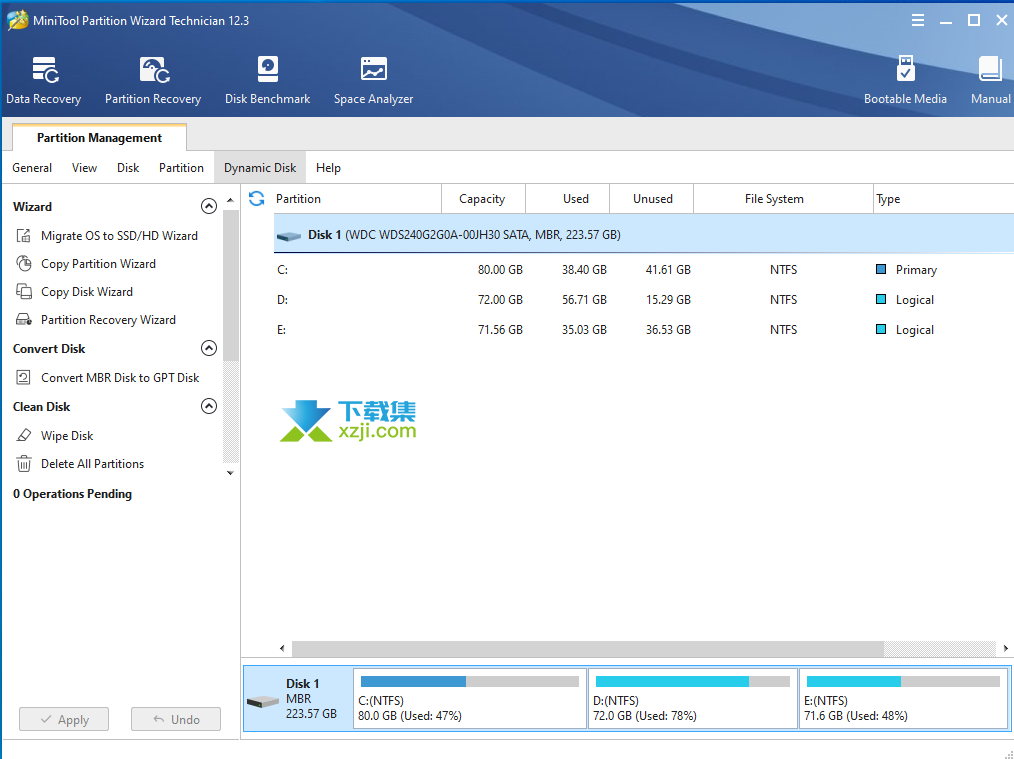Click the Convert MBR Disk to GPT icon
Screen dimensions: 1014x759
click(x=24, y=378)
